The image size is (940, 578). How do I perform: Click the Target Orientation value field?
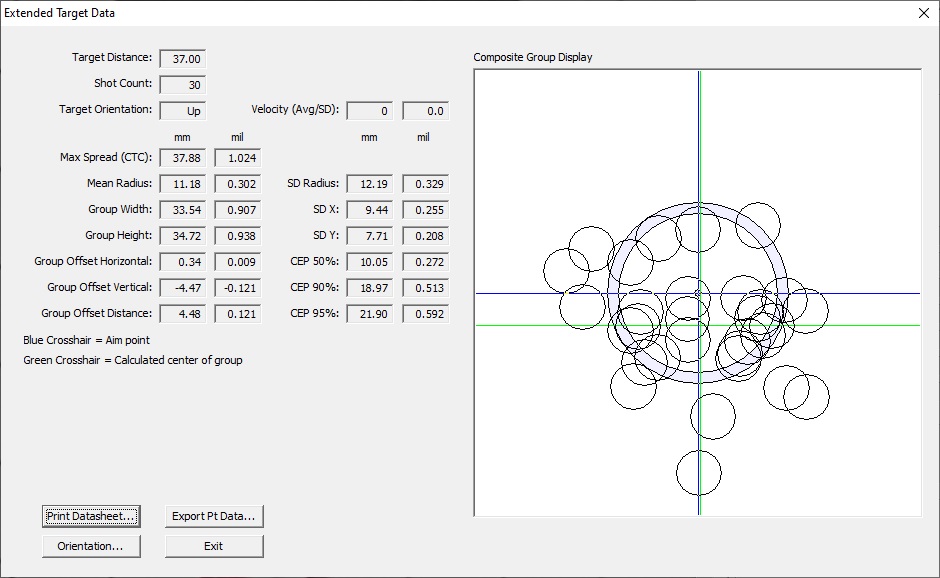(x=183, y=111)
